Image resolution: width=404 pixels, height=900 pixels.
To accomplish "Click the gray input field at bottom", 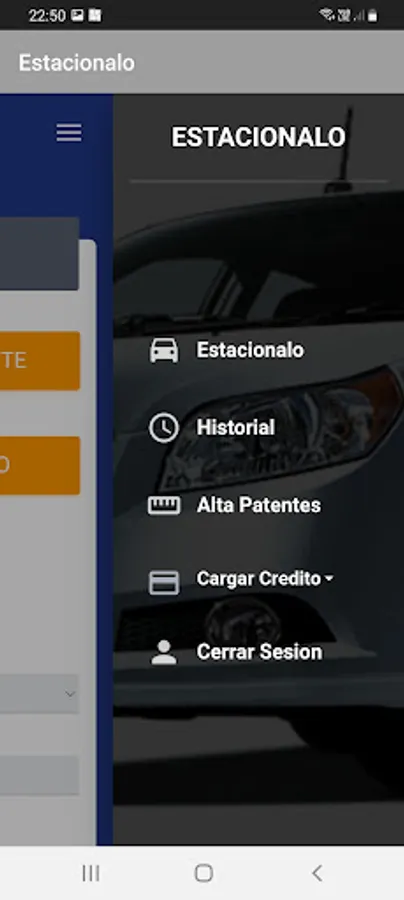I will click(x=39, y=775).
